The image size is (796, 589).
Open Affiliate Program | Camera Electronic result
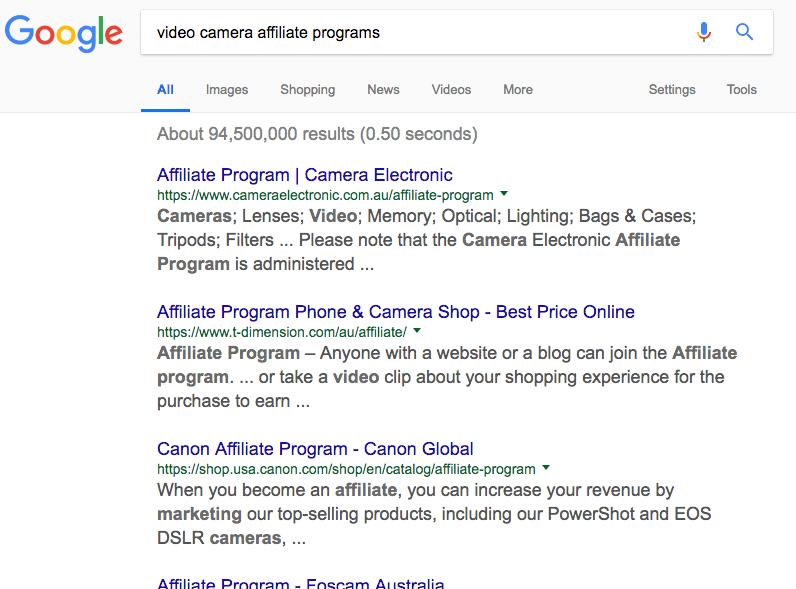coord(305,175)
